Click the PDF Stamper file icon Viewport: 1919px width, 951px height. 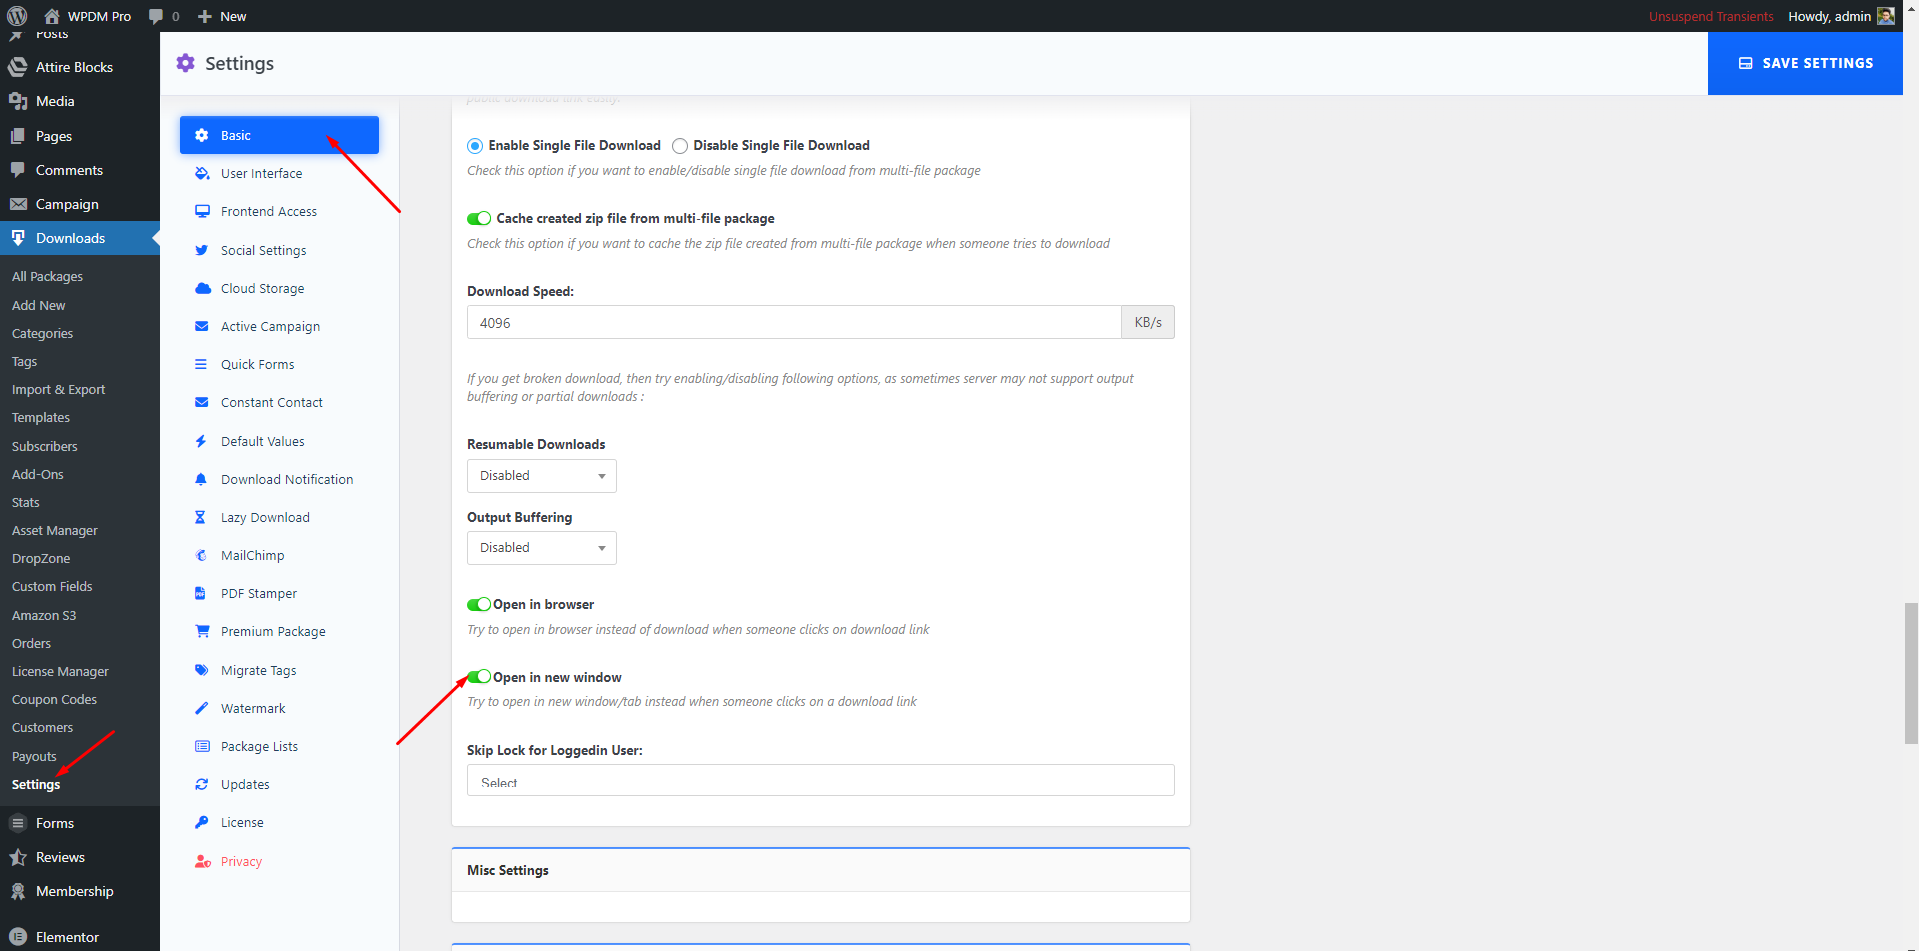point(200,593)
